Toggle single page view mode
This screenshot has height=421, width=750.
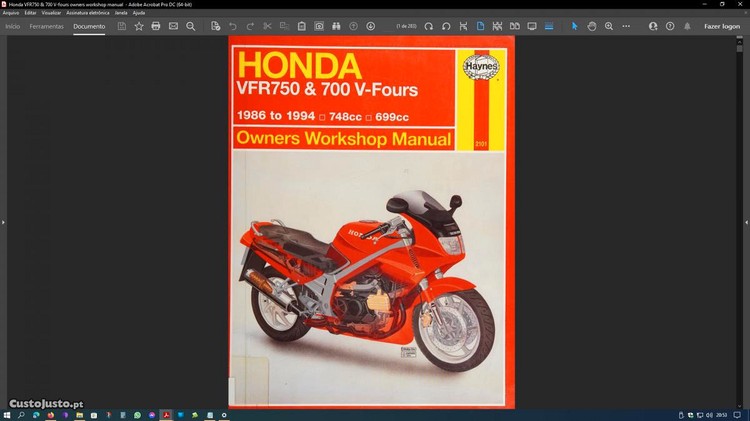point(480,26)
